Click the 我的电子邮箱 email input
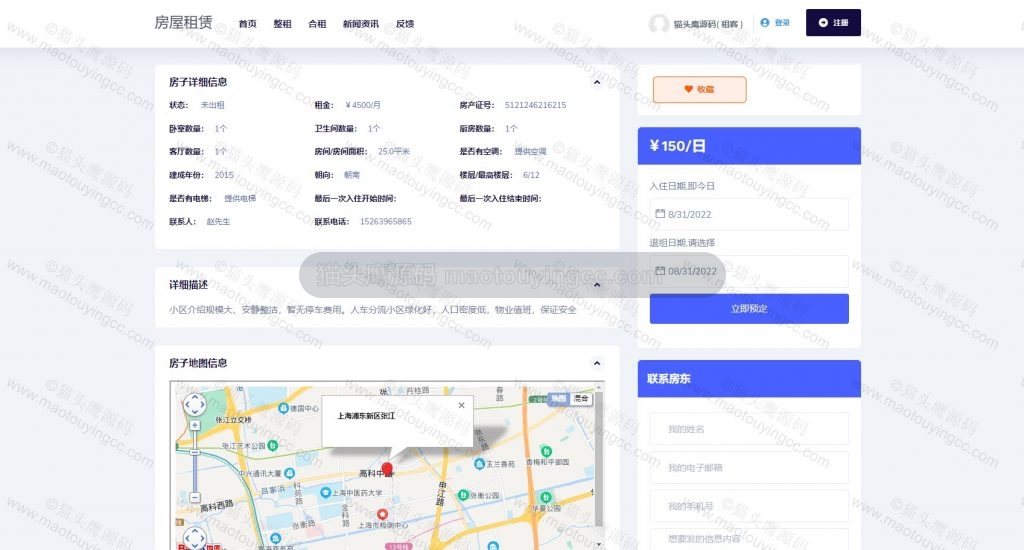This screenshot has height=550, width=1024. pos(749,468)
